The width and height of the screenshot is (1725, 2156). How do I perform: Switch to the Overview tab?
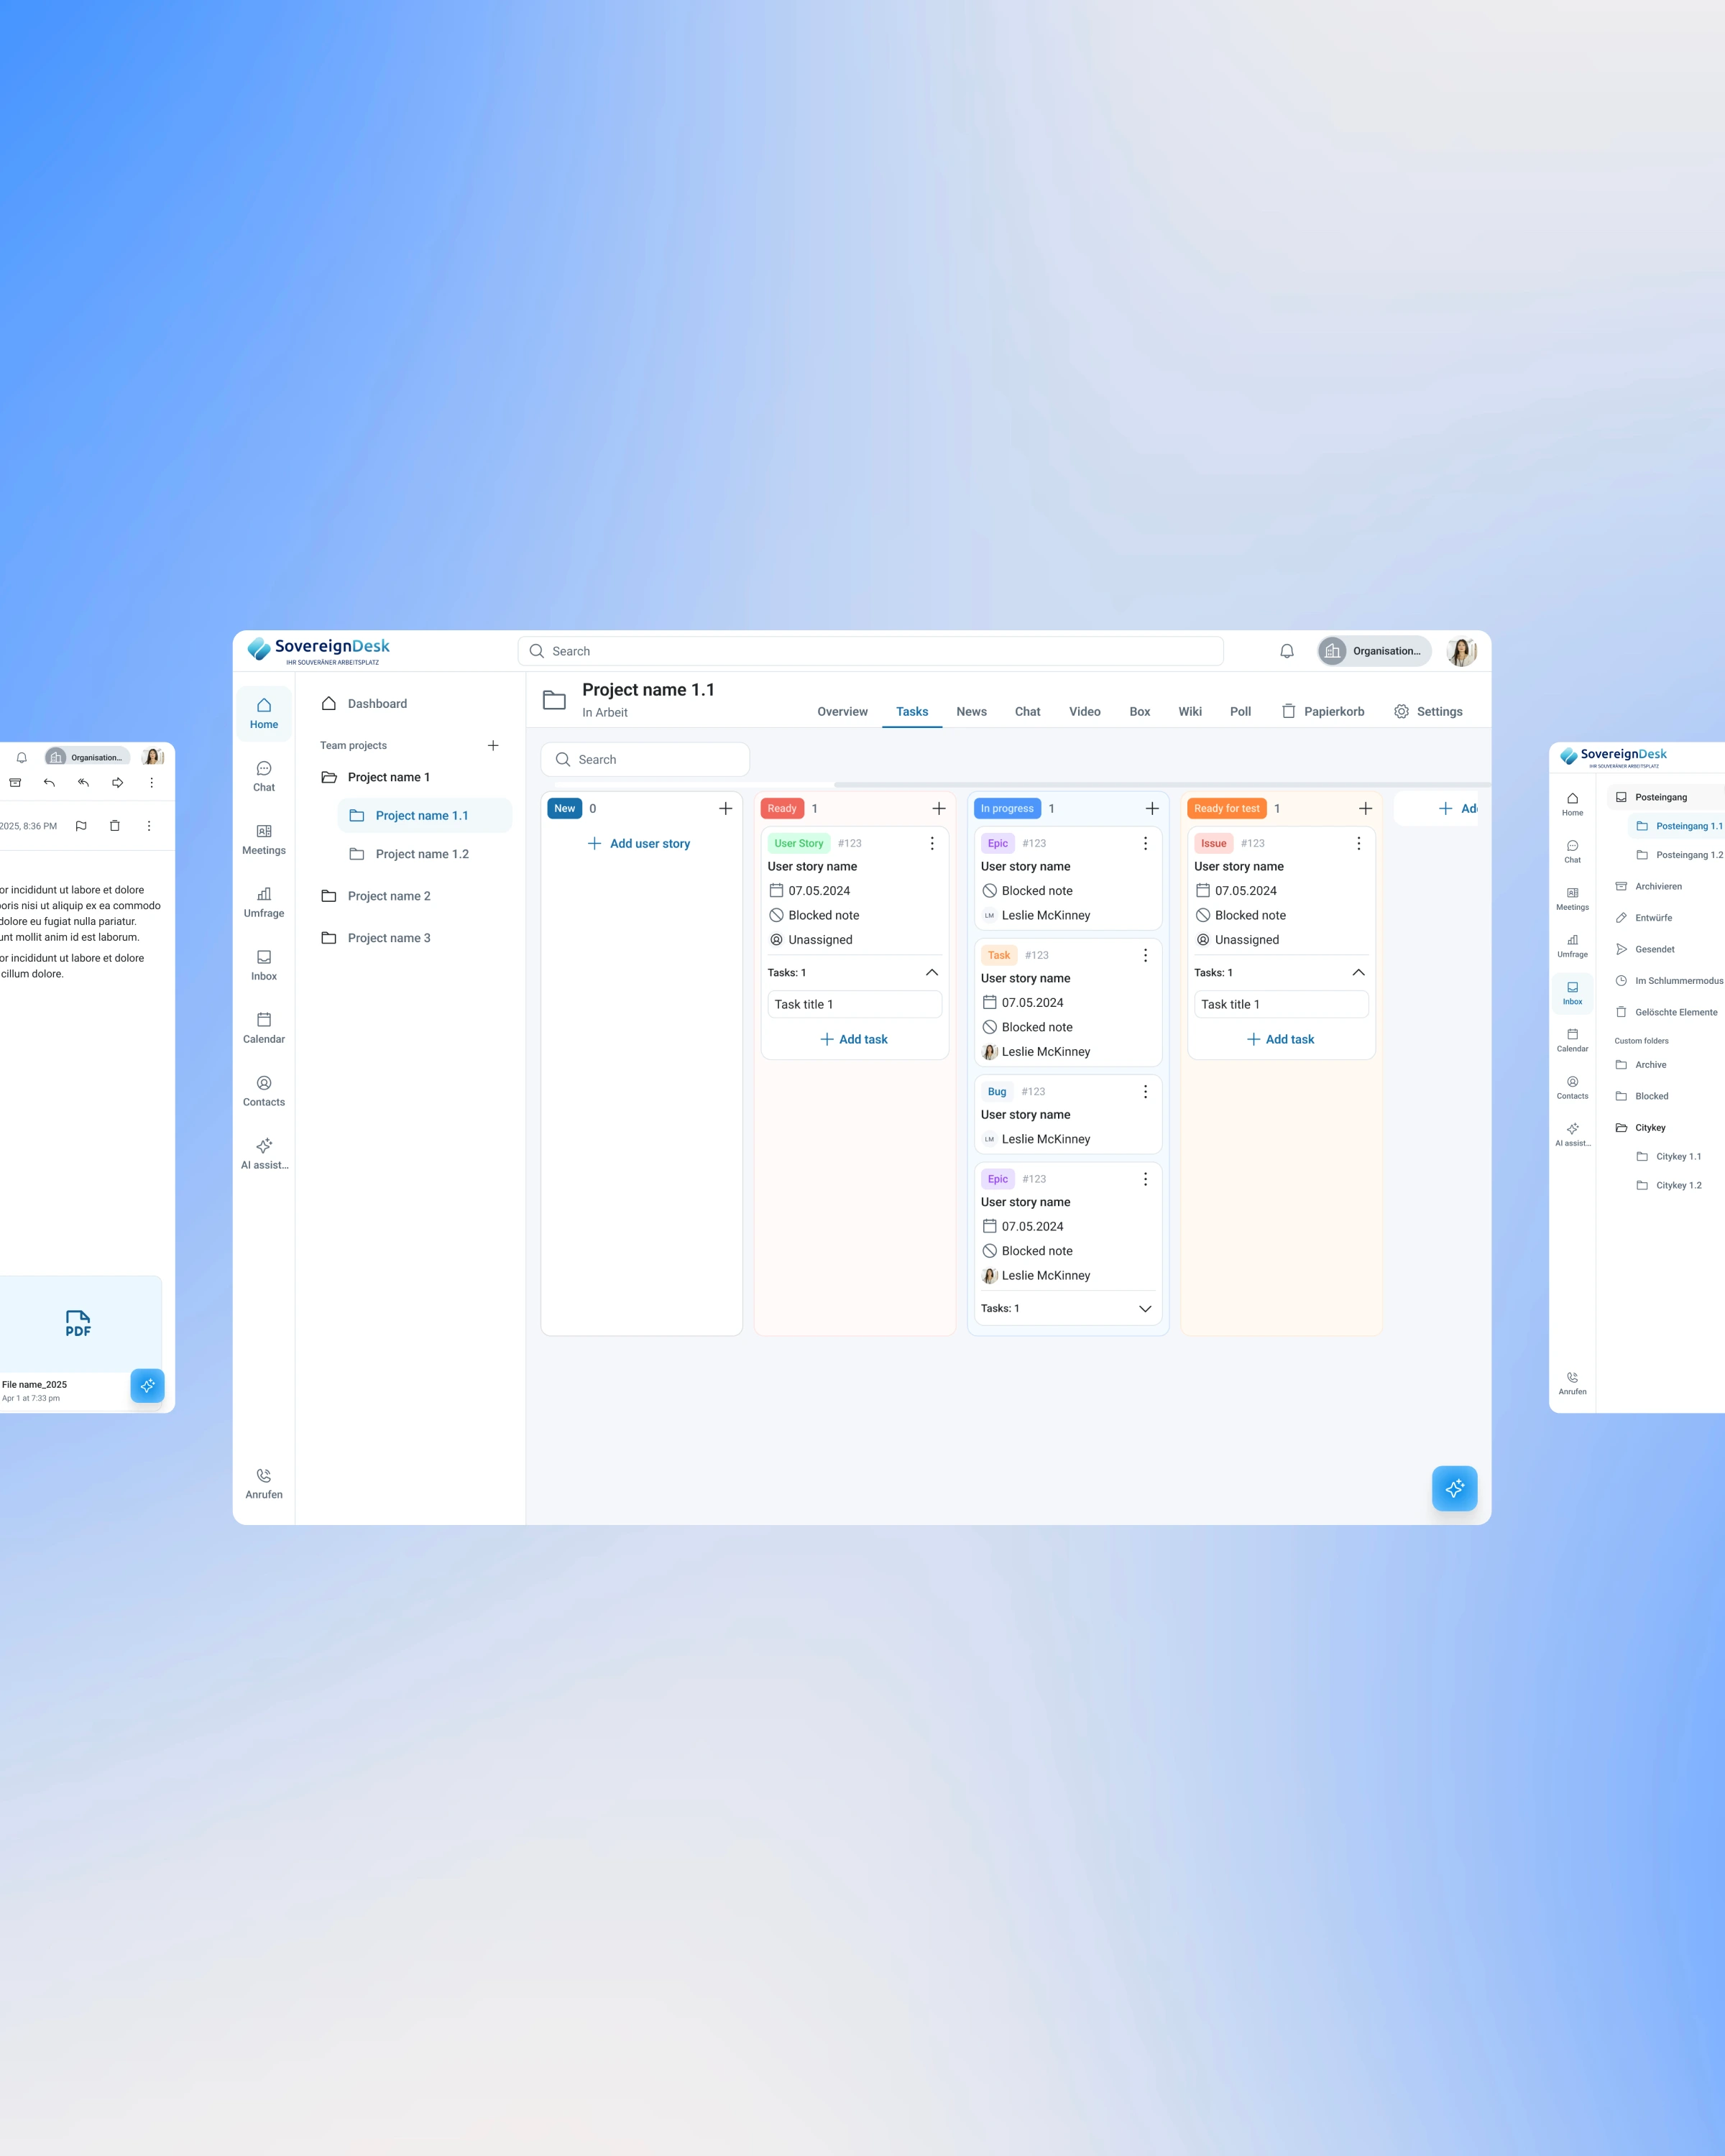(842, 711)
